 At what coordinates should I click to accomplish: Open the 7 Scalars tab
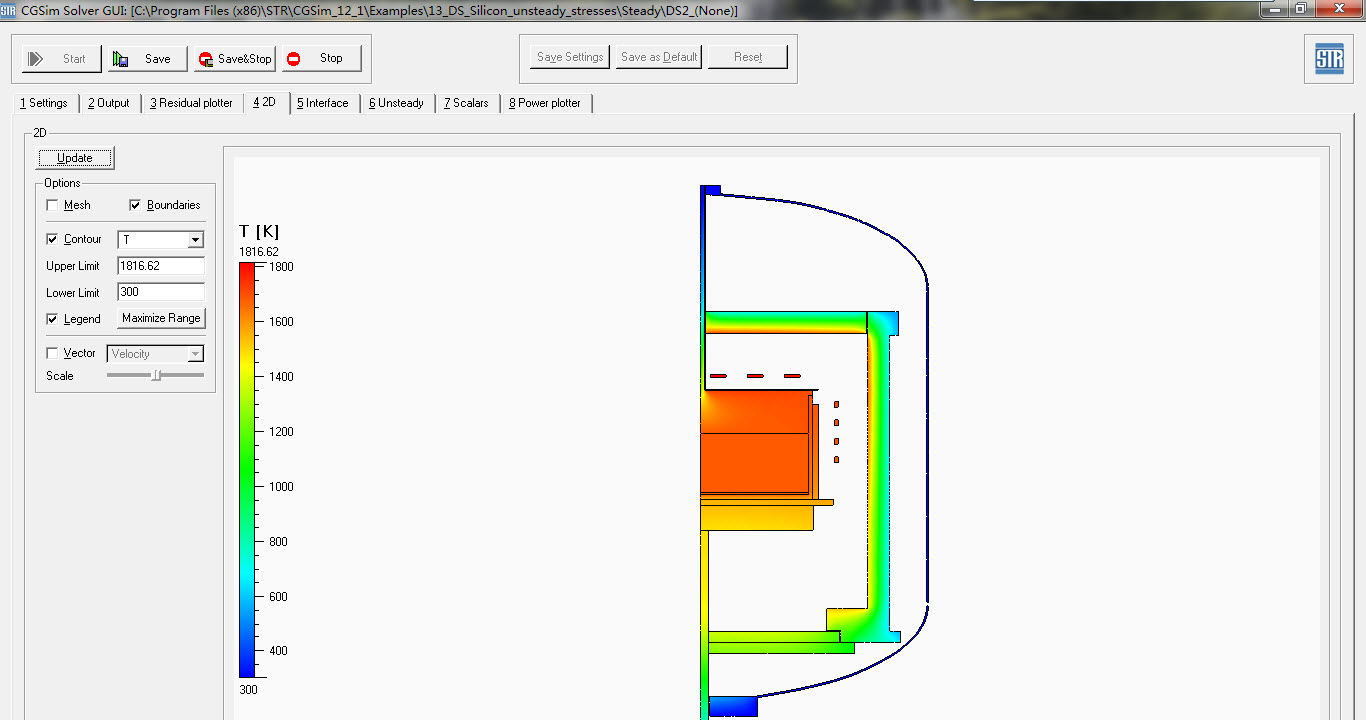(467, 103)
